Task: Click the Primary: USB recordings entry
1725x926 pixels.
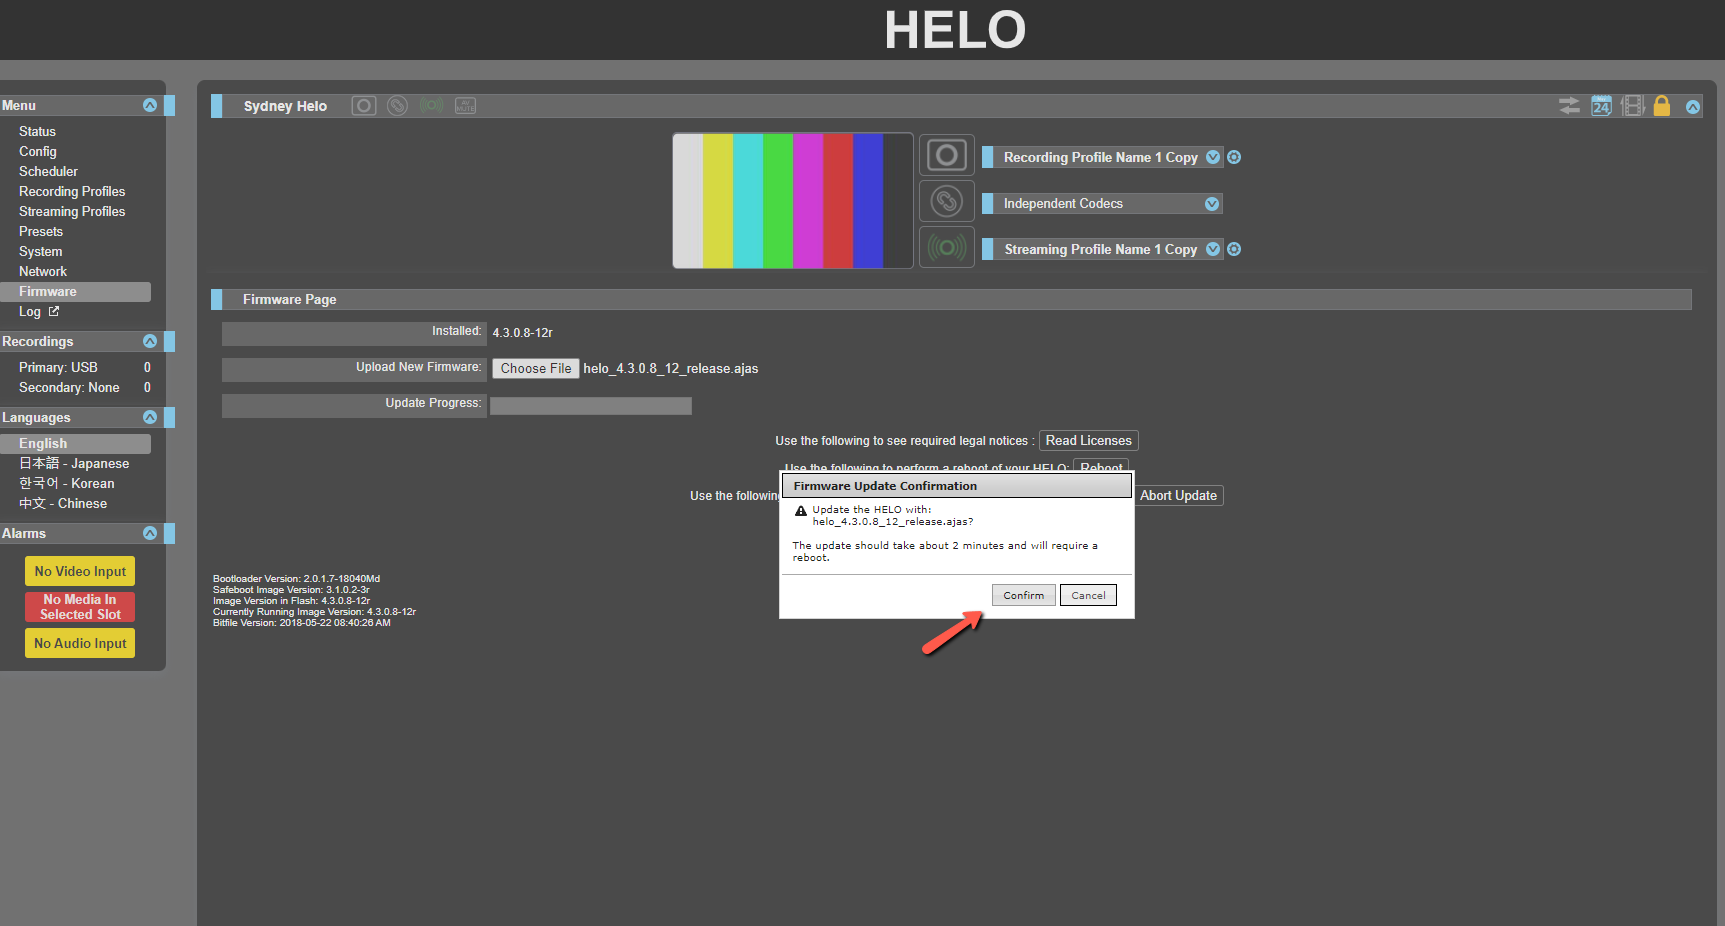Action: coord(58,367)
